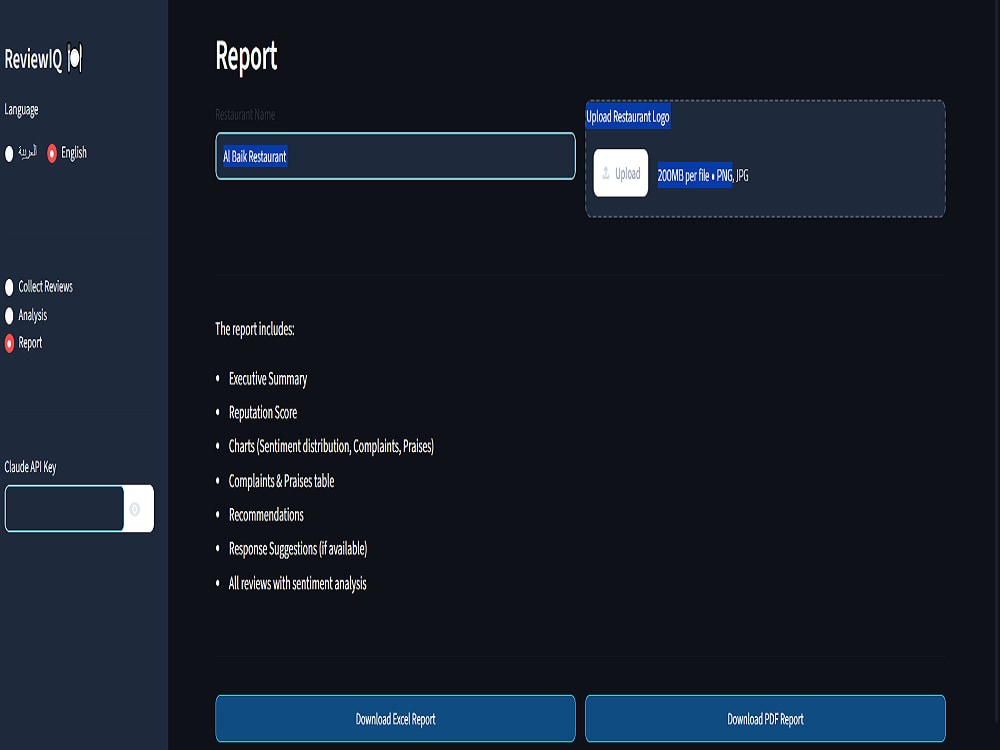Choose the Collect Reviews page option

tap(9, 288)
